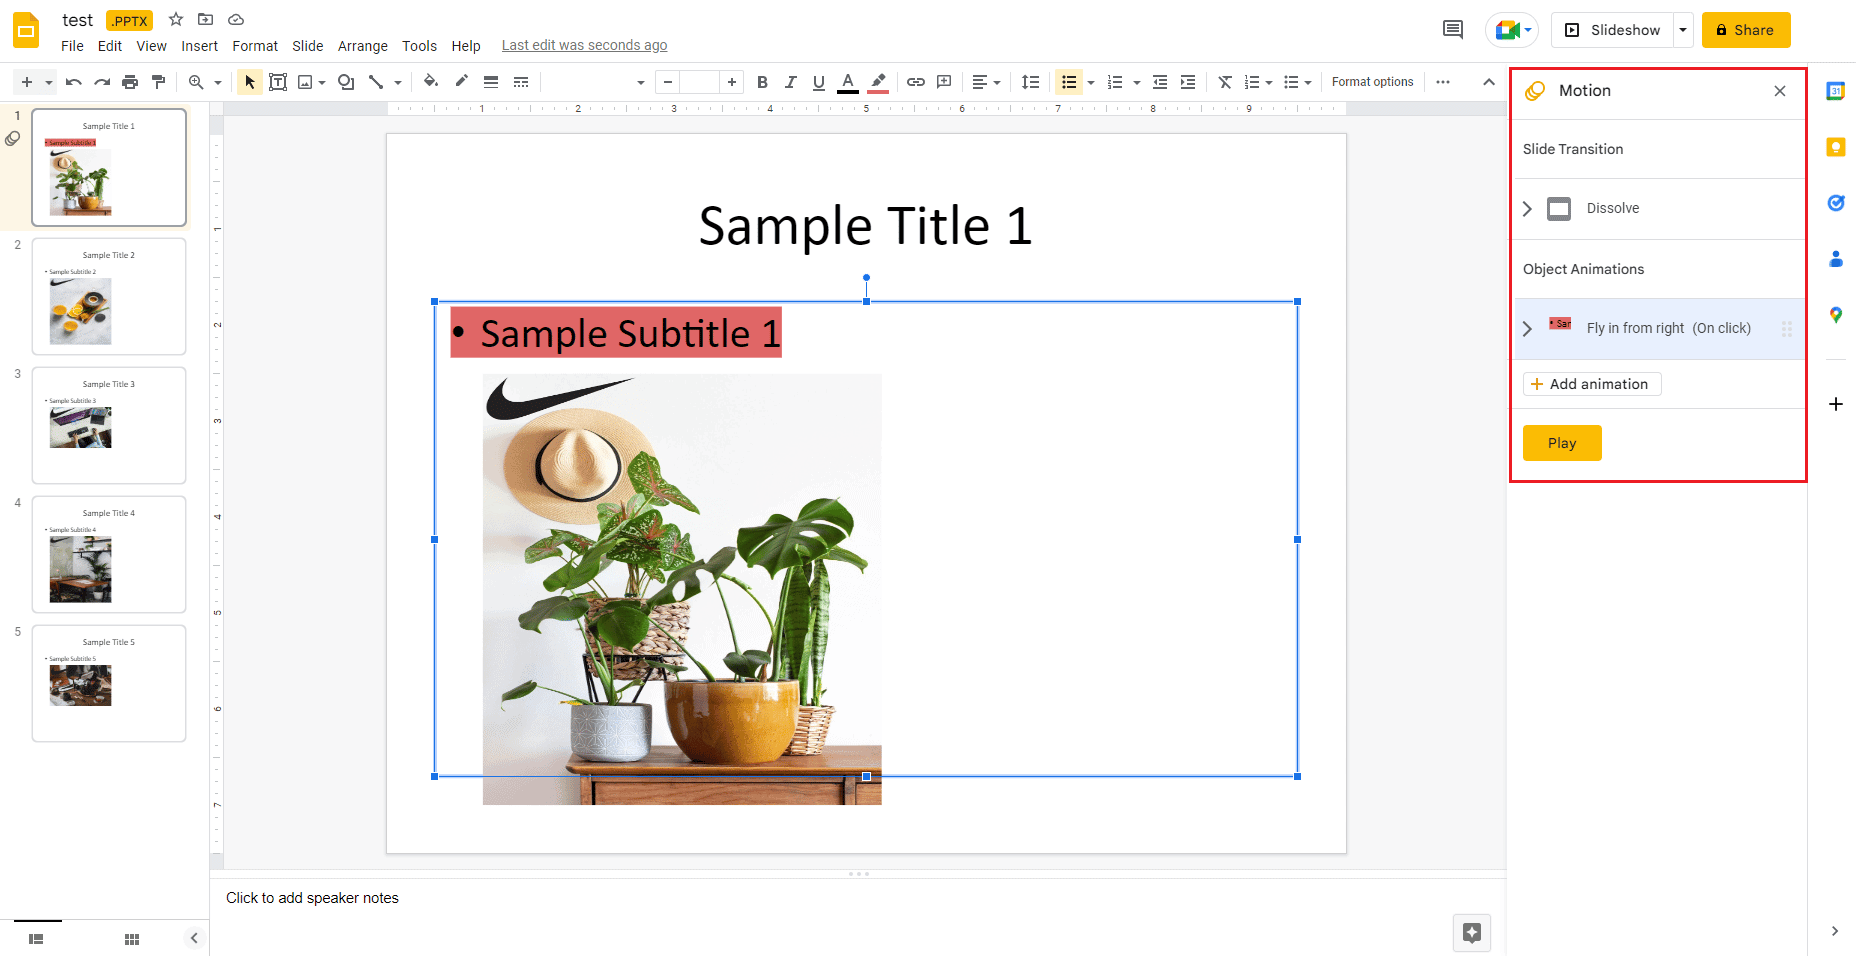Toggle underline formatting
Viewport: 1856px width, 956px height.
[x=818, y=82]
